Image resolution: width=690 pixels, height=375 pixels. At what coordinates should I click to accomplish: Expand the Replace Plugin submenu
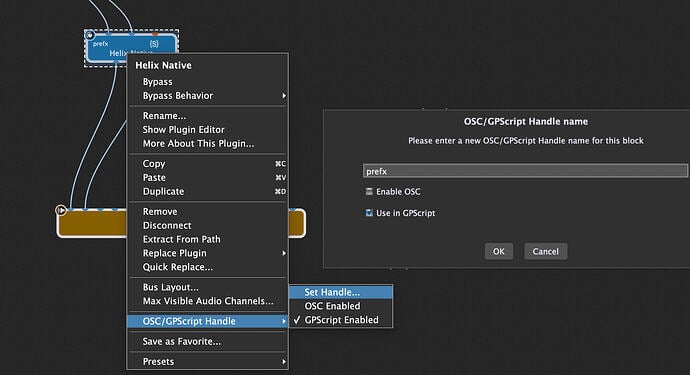coord(208,253)
